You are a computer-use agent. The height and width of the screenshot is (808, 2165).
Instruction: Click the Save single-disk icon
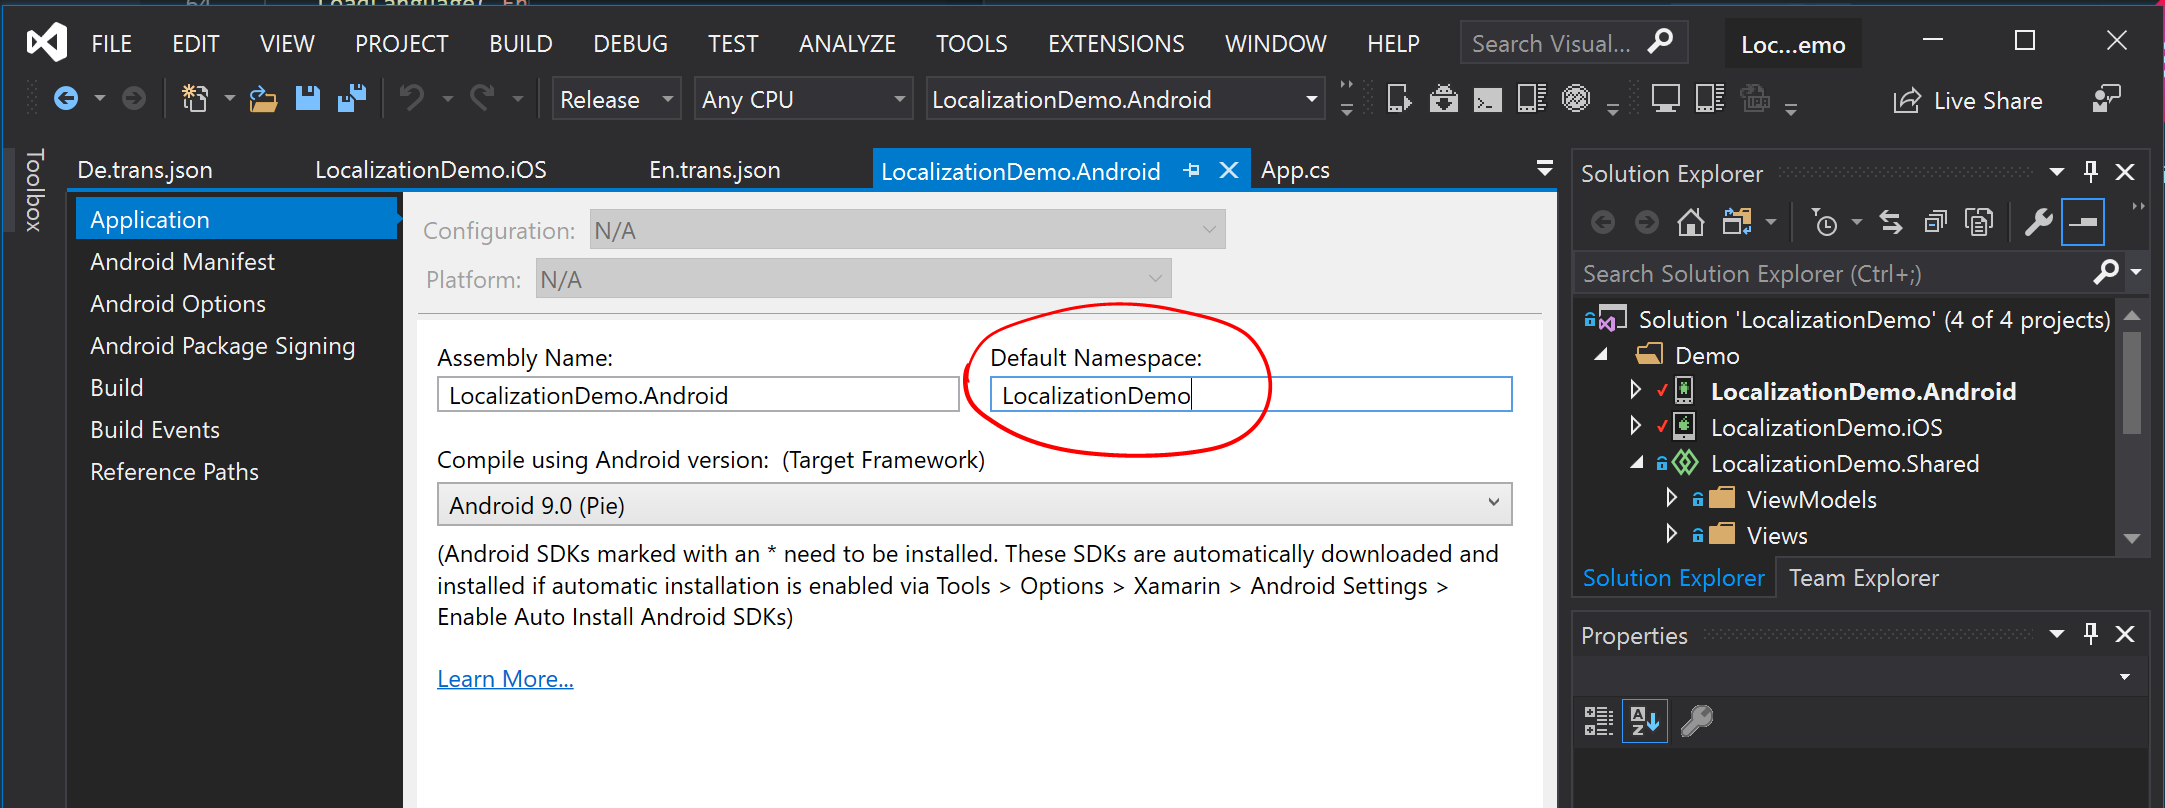307,98
